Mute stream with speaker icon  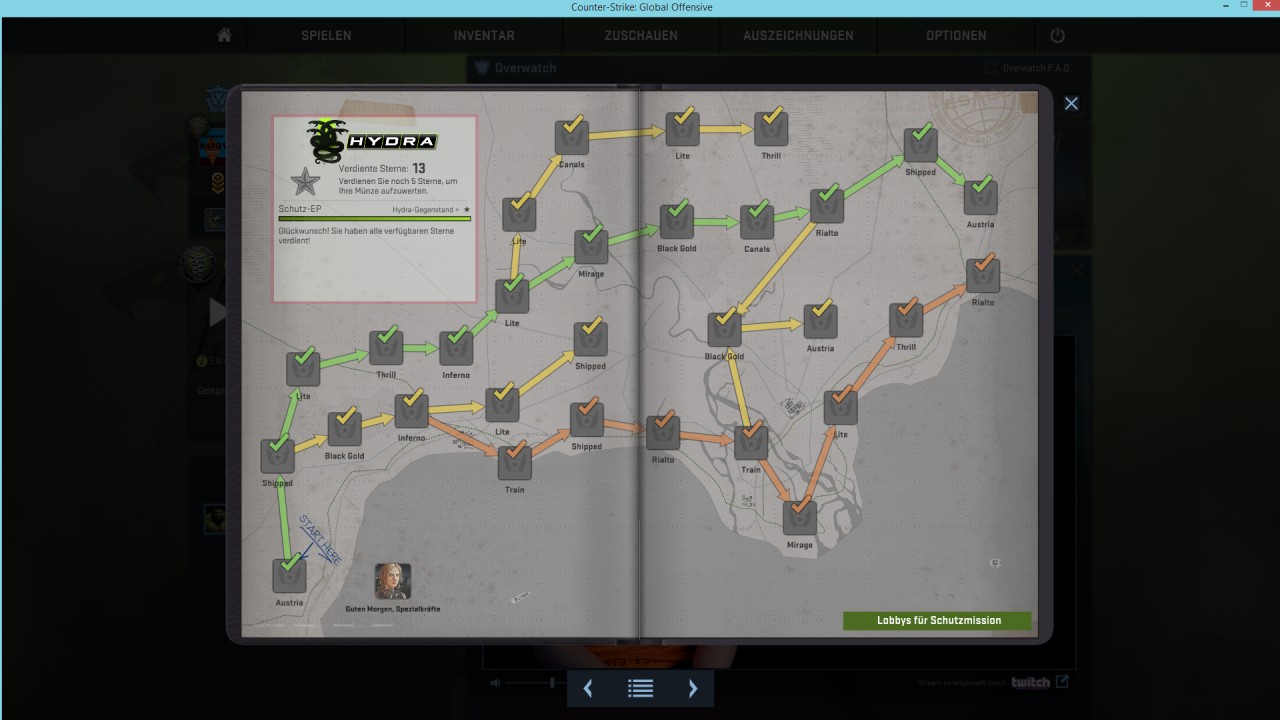coord(494,683)
